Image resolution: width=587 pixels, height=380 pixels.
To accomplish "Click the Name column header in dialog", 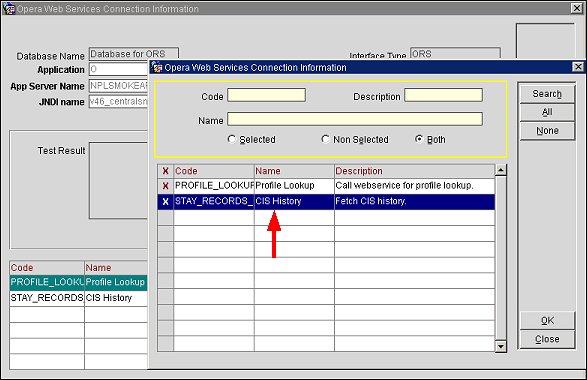I will [294, 171].
